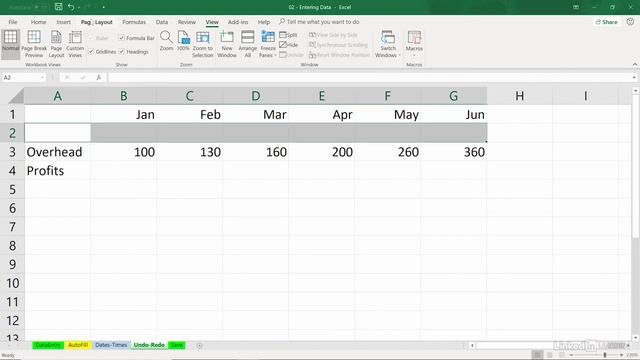Expand the formula bar

click(634, 77)
